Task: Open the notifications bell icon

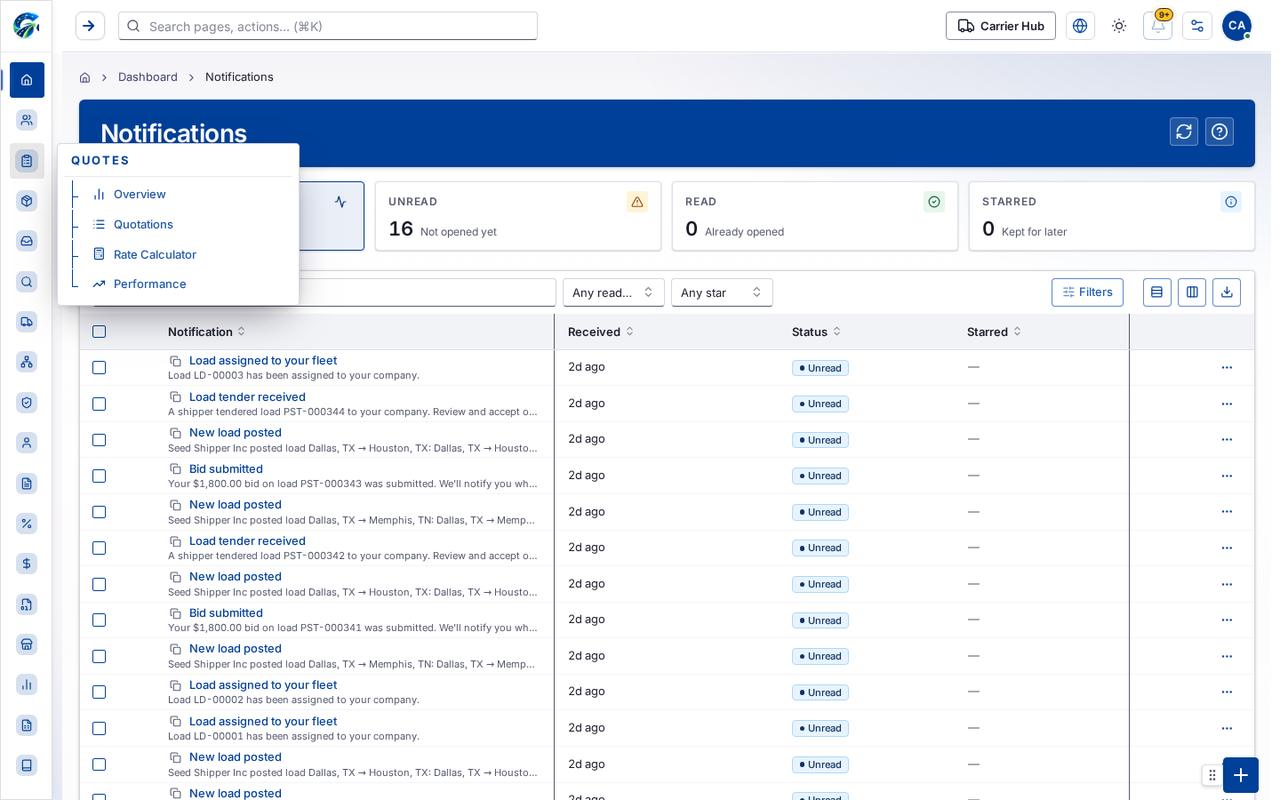Action: pyautogui.click(x=1158, y=26)
